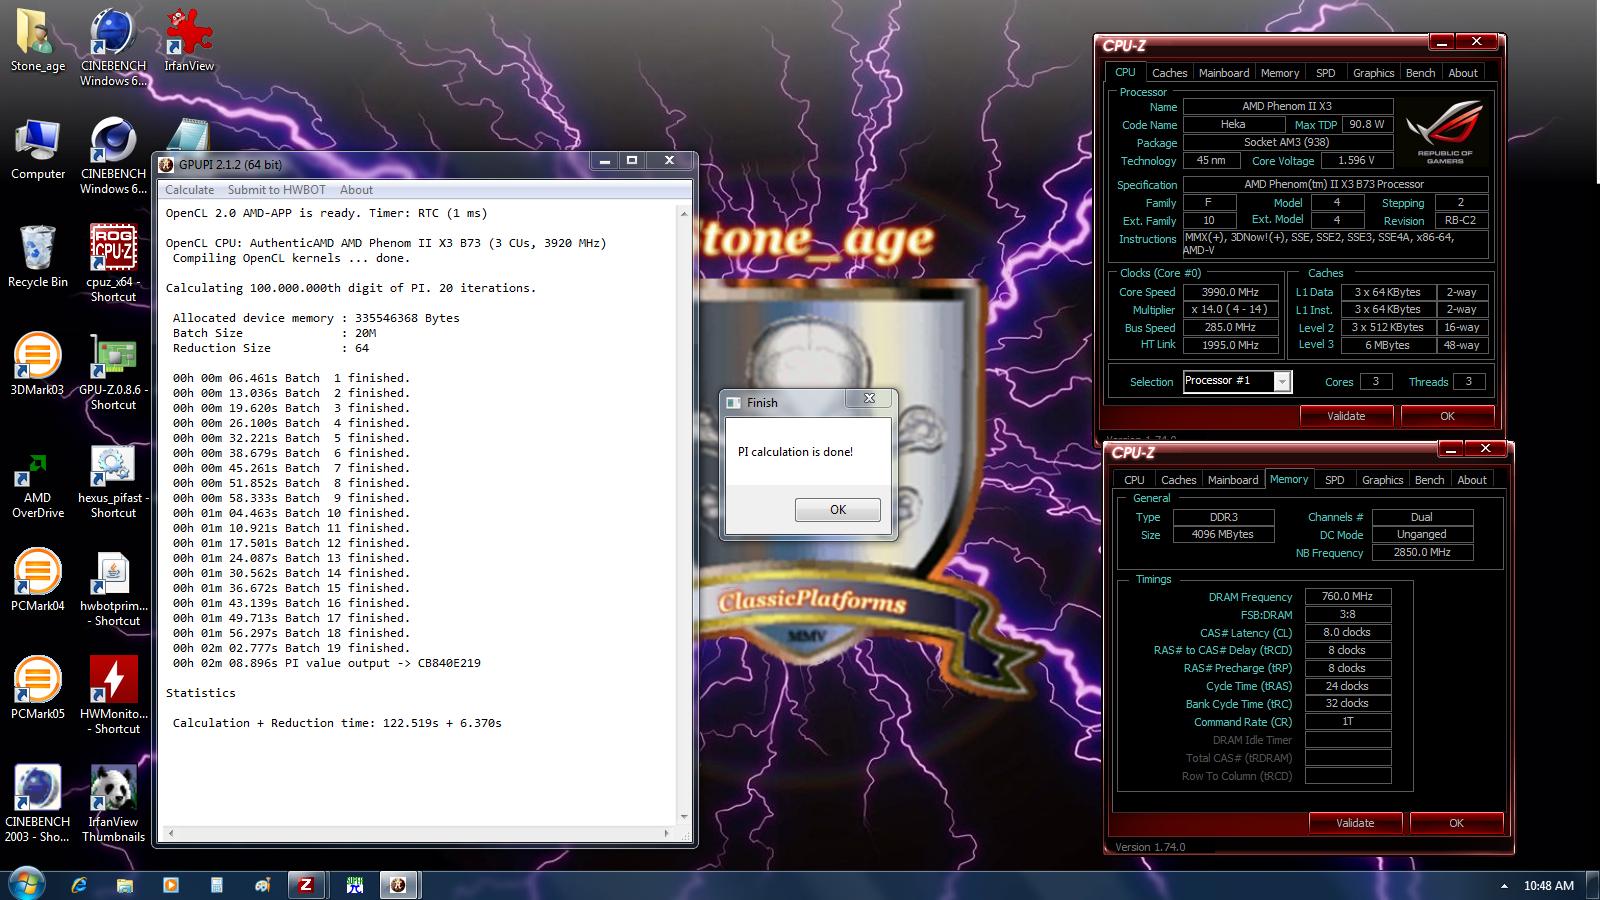Show hidden tray icons arrow
1600x900 pixels.
1504,886
